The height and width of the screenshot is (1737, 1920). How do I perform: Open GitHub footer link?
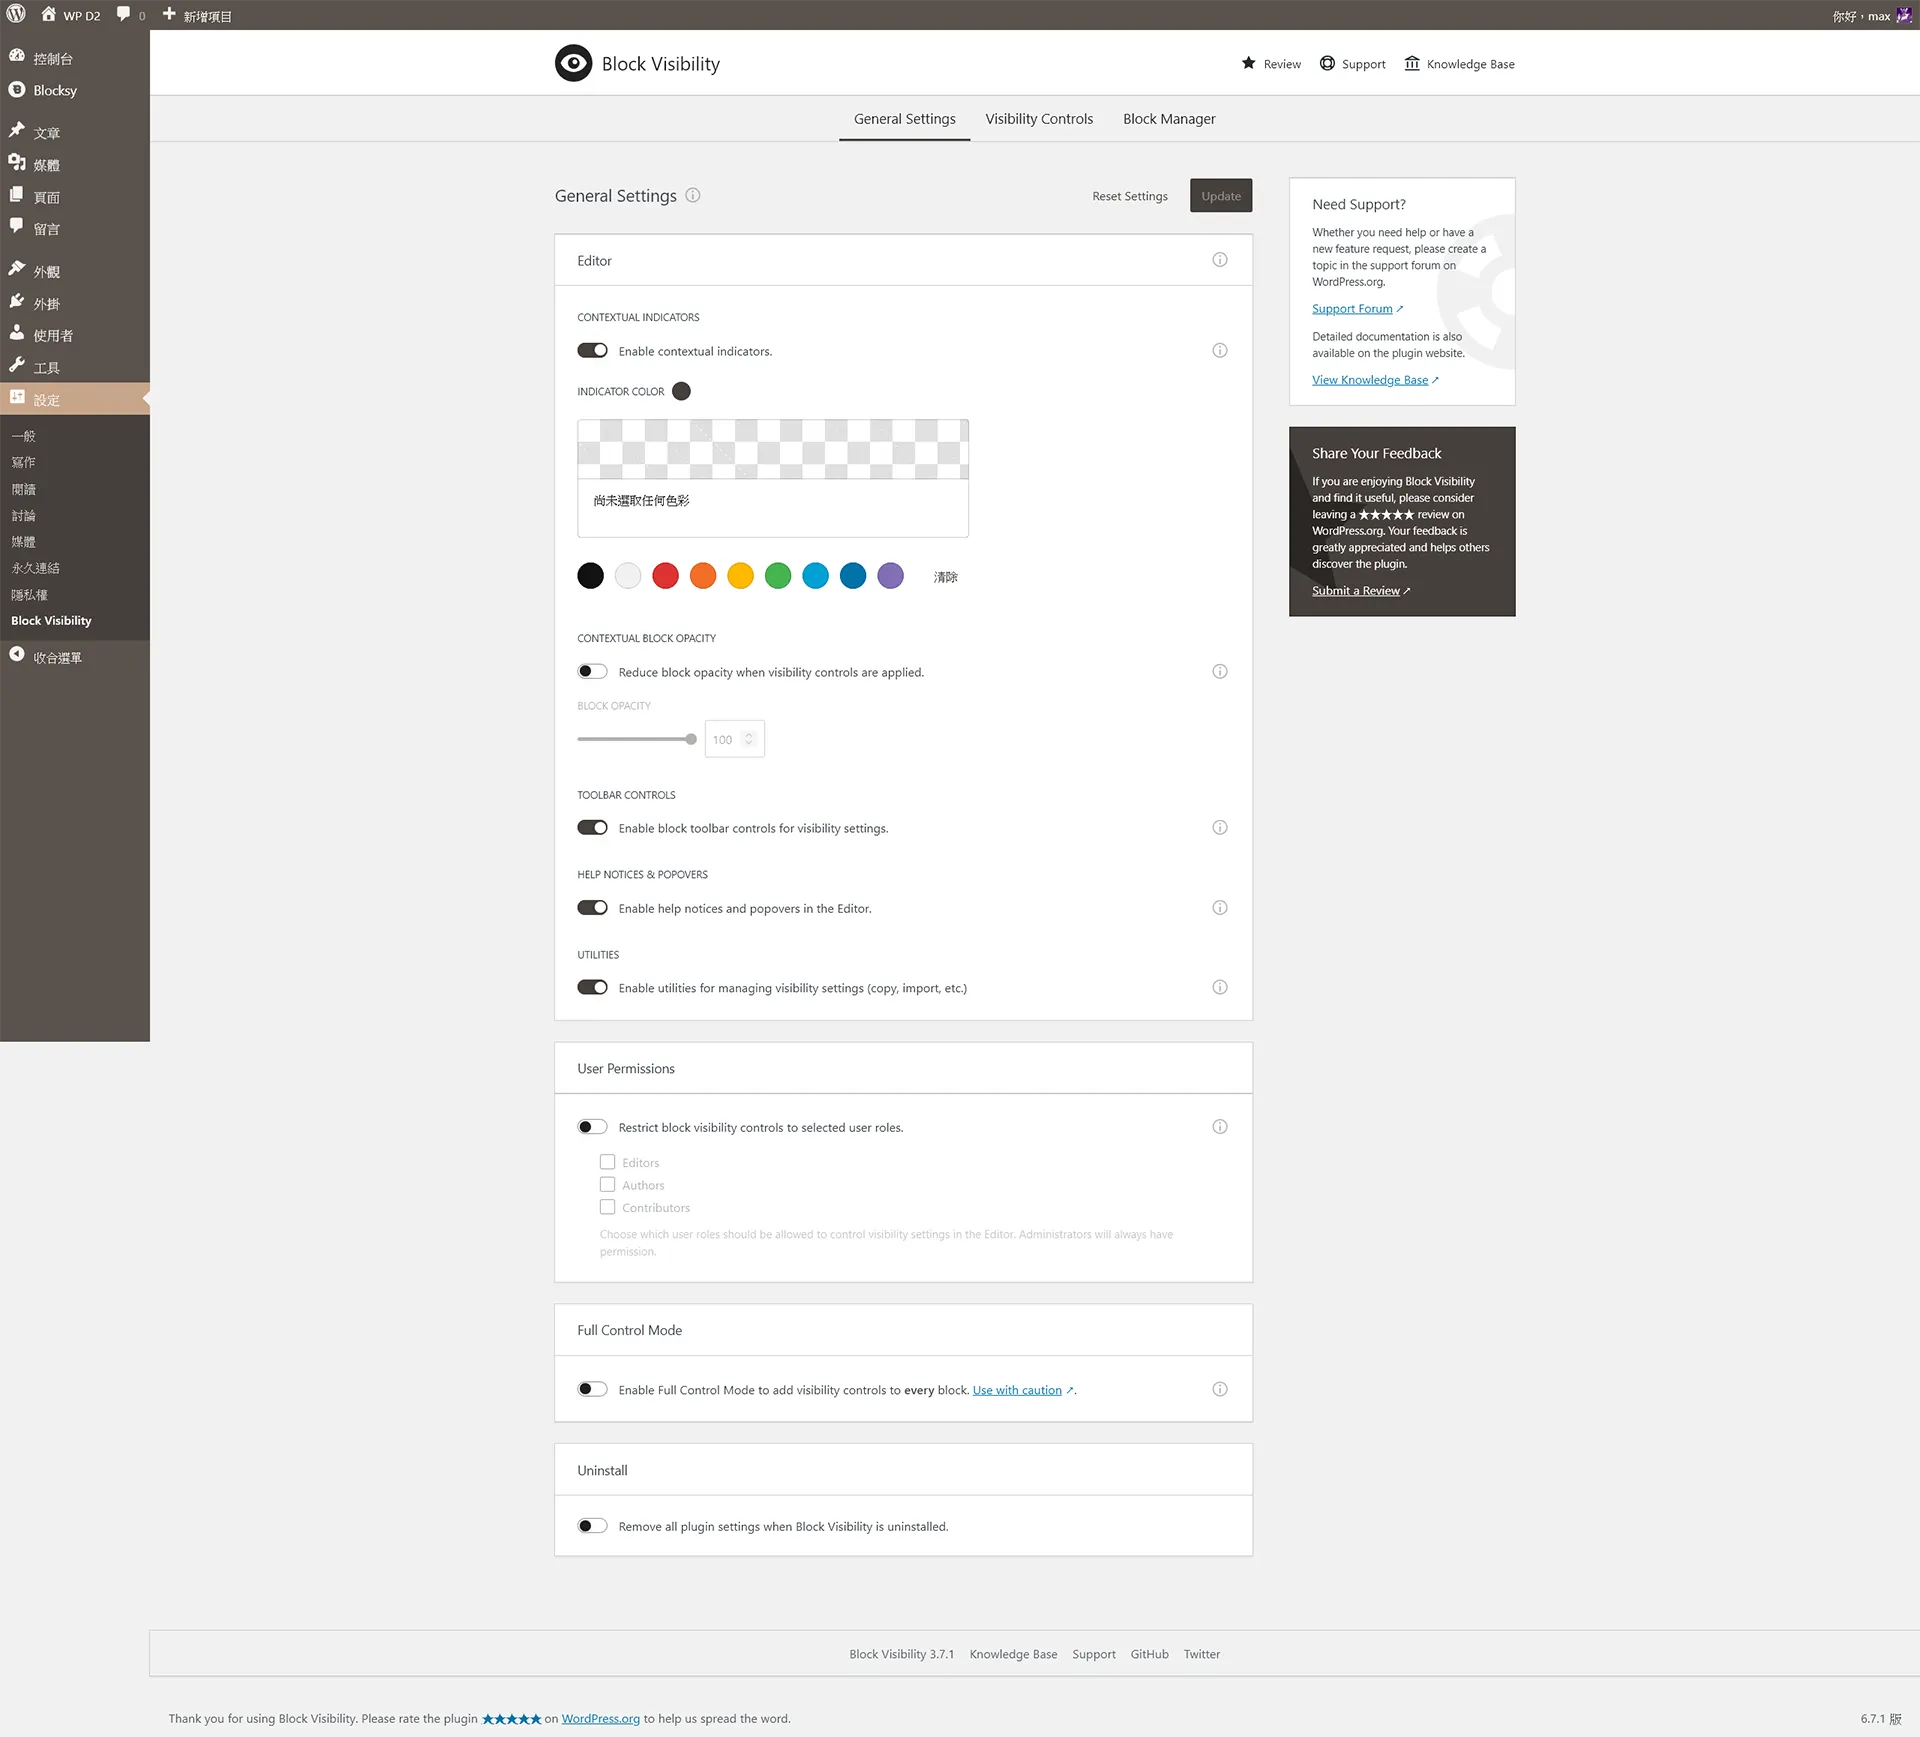(x=1149, y=1654)
